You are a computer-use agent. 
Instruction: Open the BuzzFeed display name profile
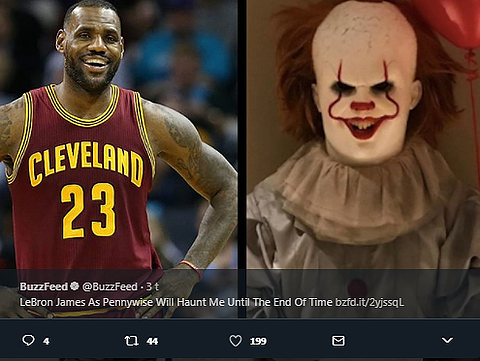[x=44, y=286]
